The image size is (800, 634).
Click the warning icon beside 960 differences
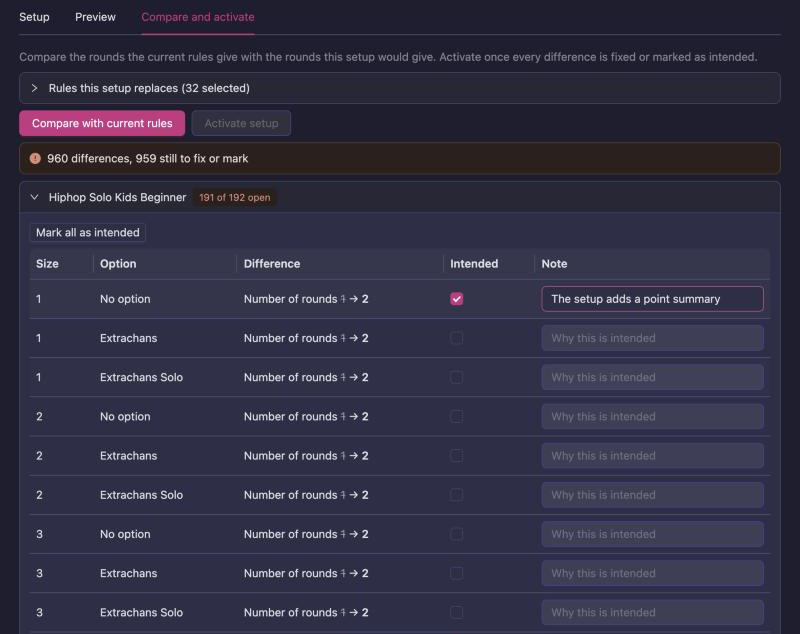coord(35,159)
